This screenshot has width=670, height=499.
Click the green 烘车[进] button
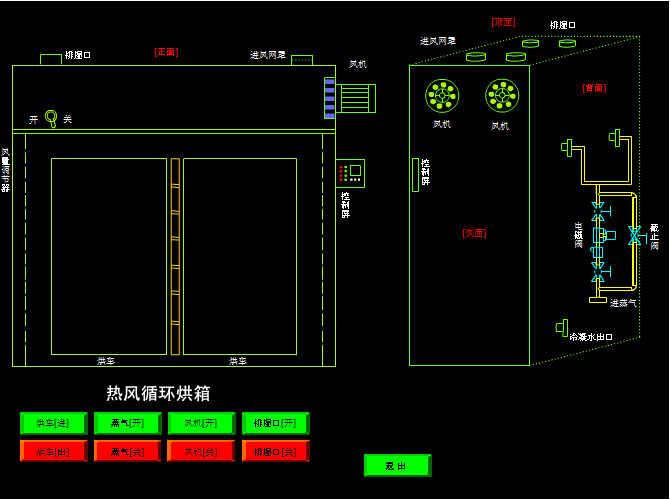click(53, 424)
